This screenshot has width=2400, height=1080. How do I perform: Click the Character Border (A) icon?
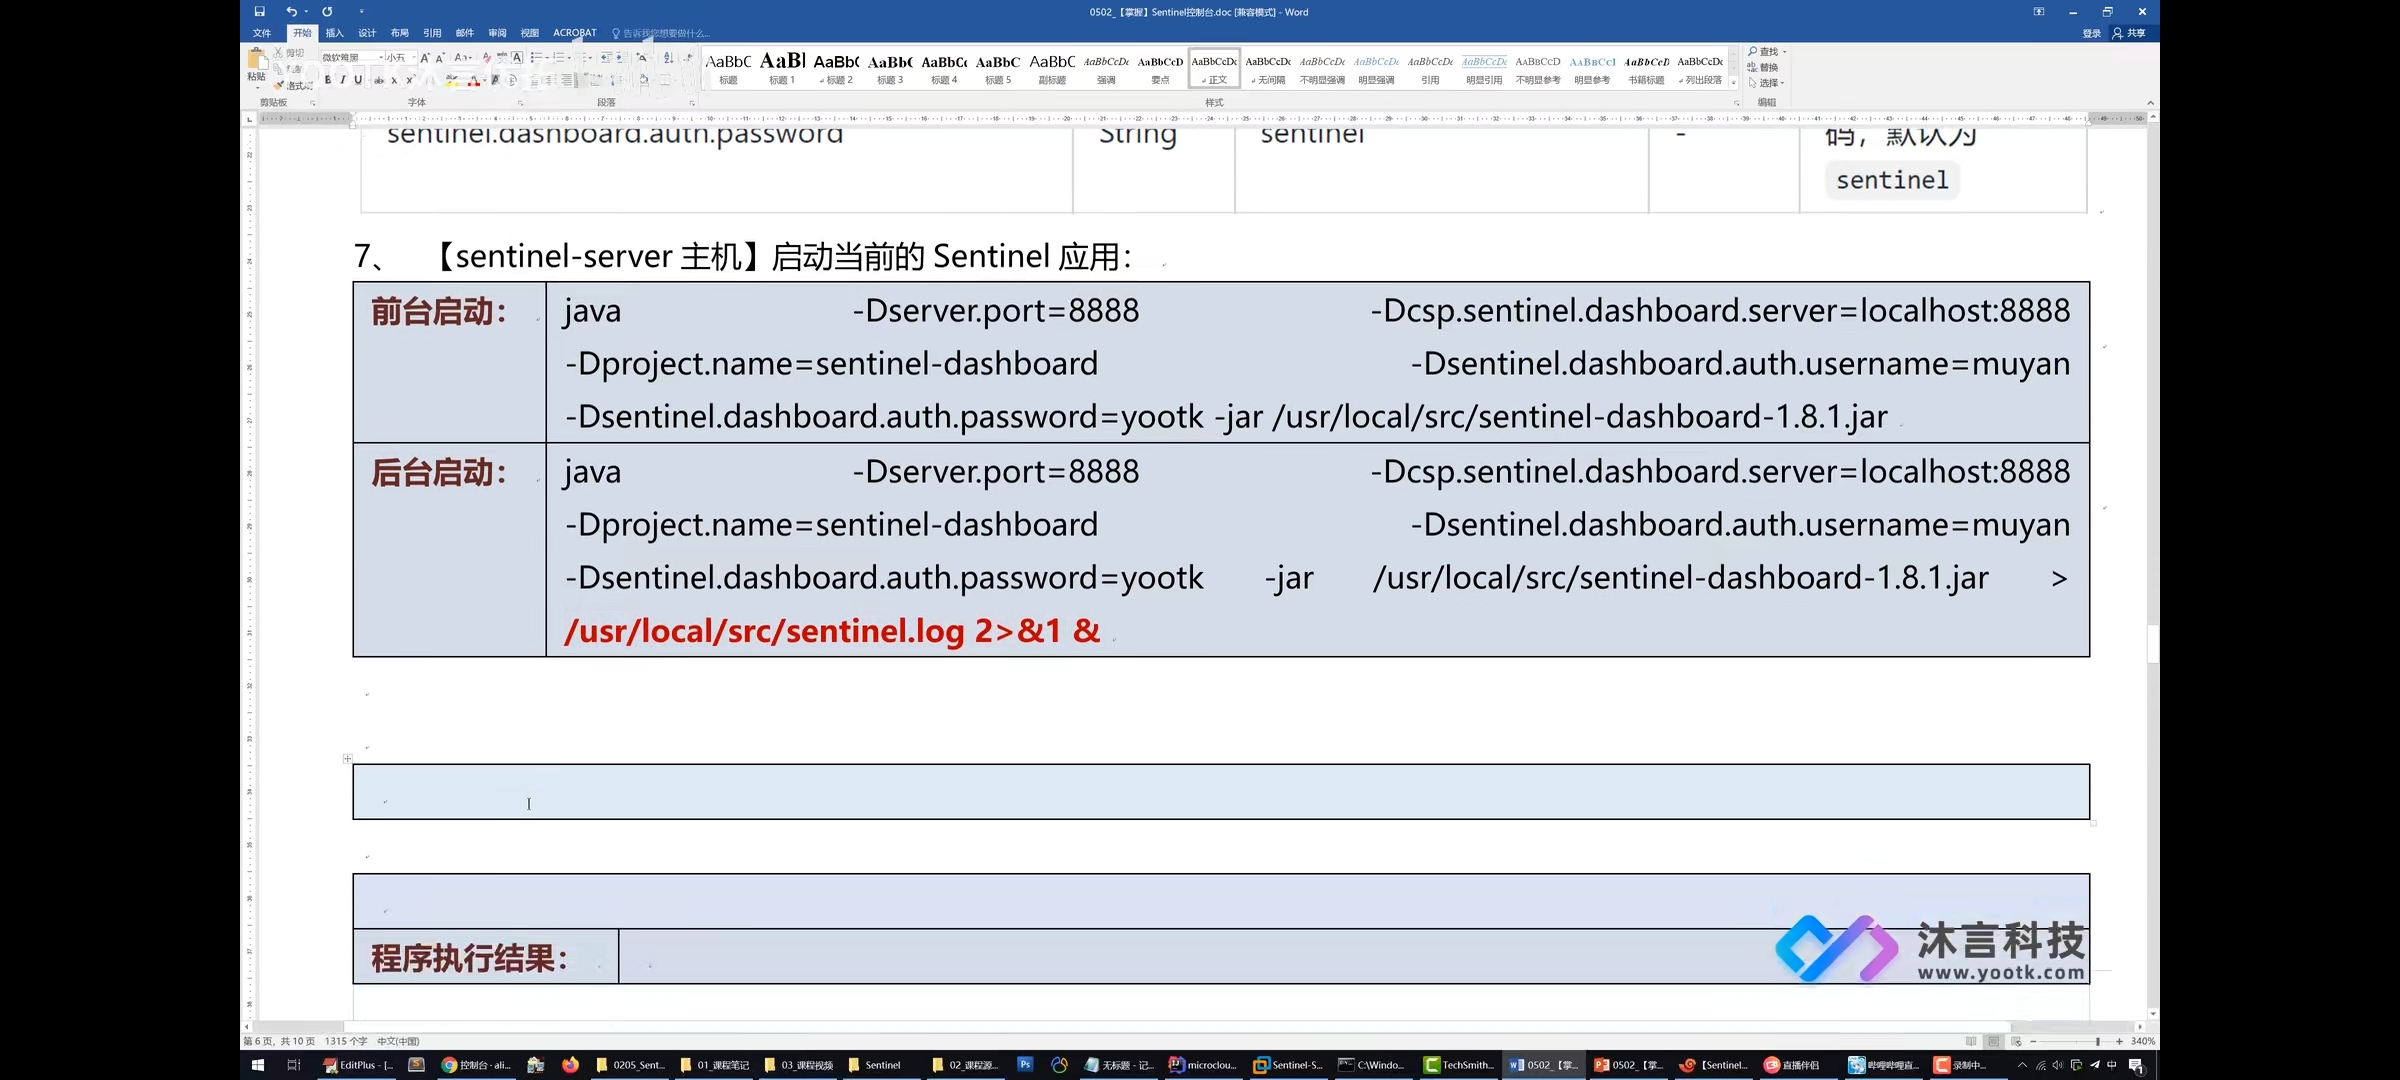517,58
